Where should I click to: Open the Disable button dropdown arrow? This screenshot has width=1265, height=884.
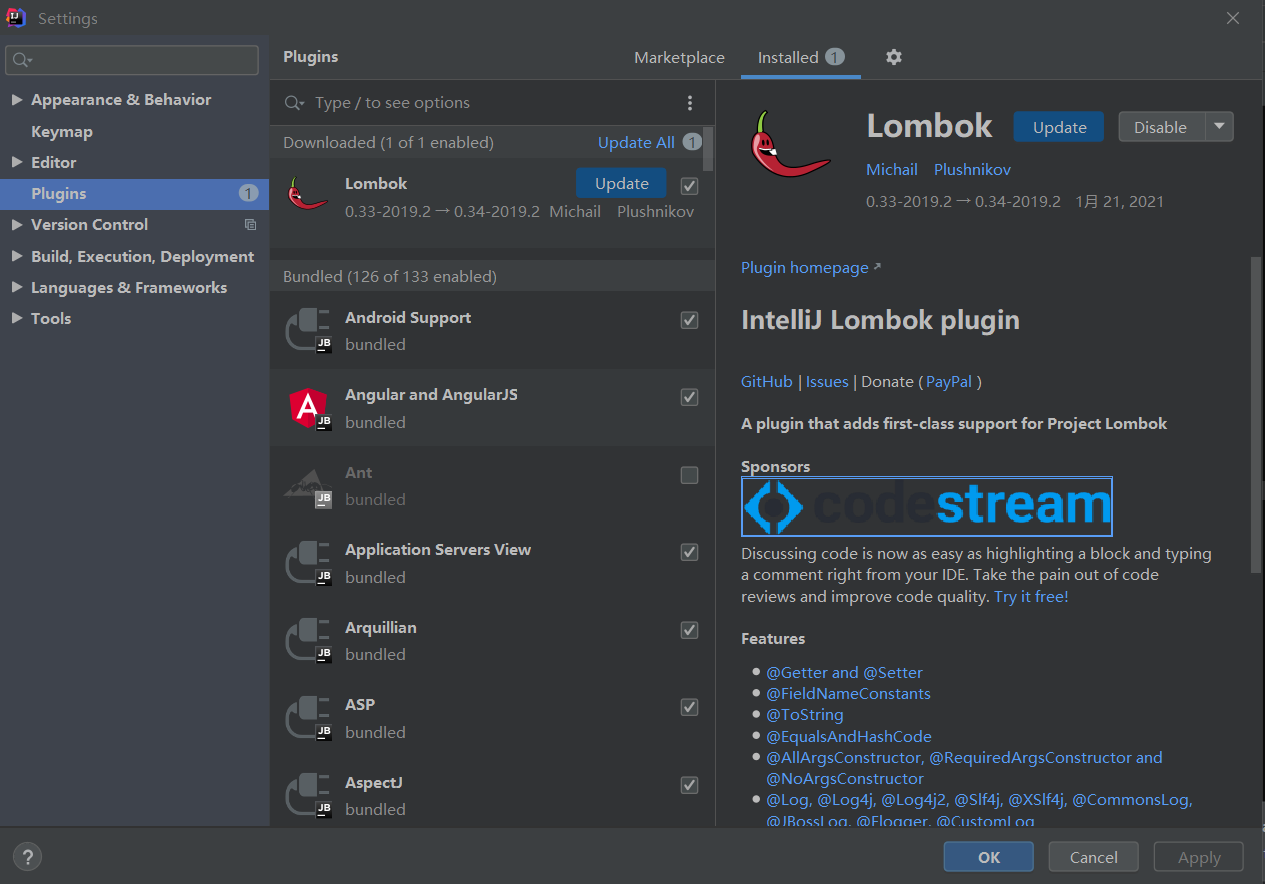tap(1219, 127)
